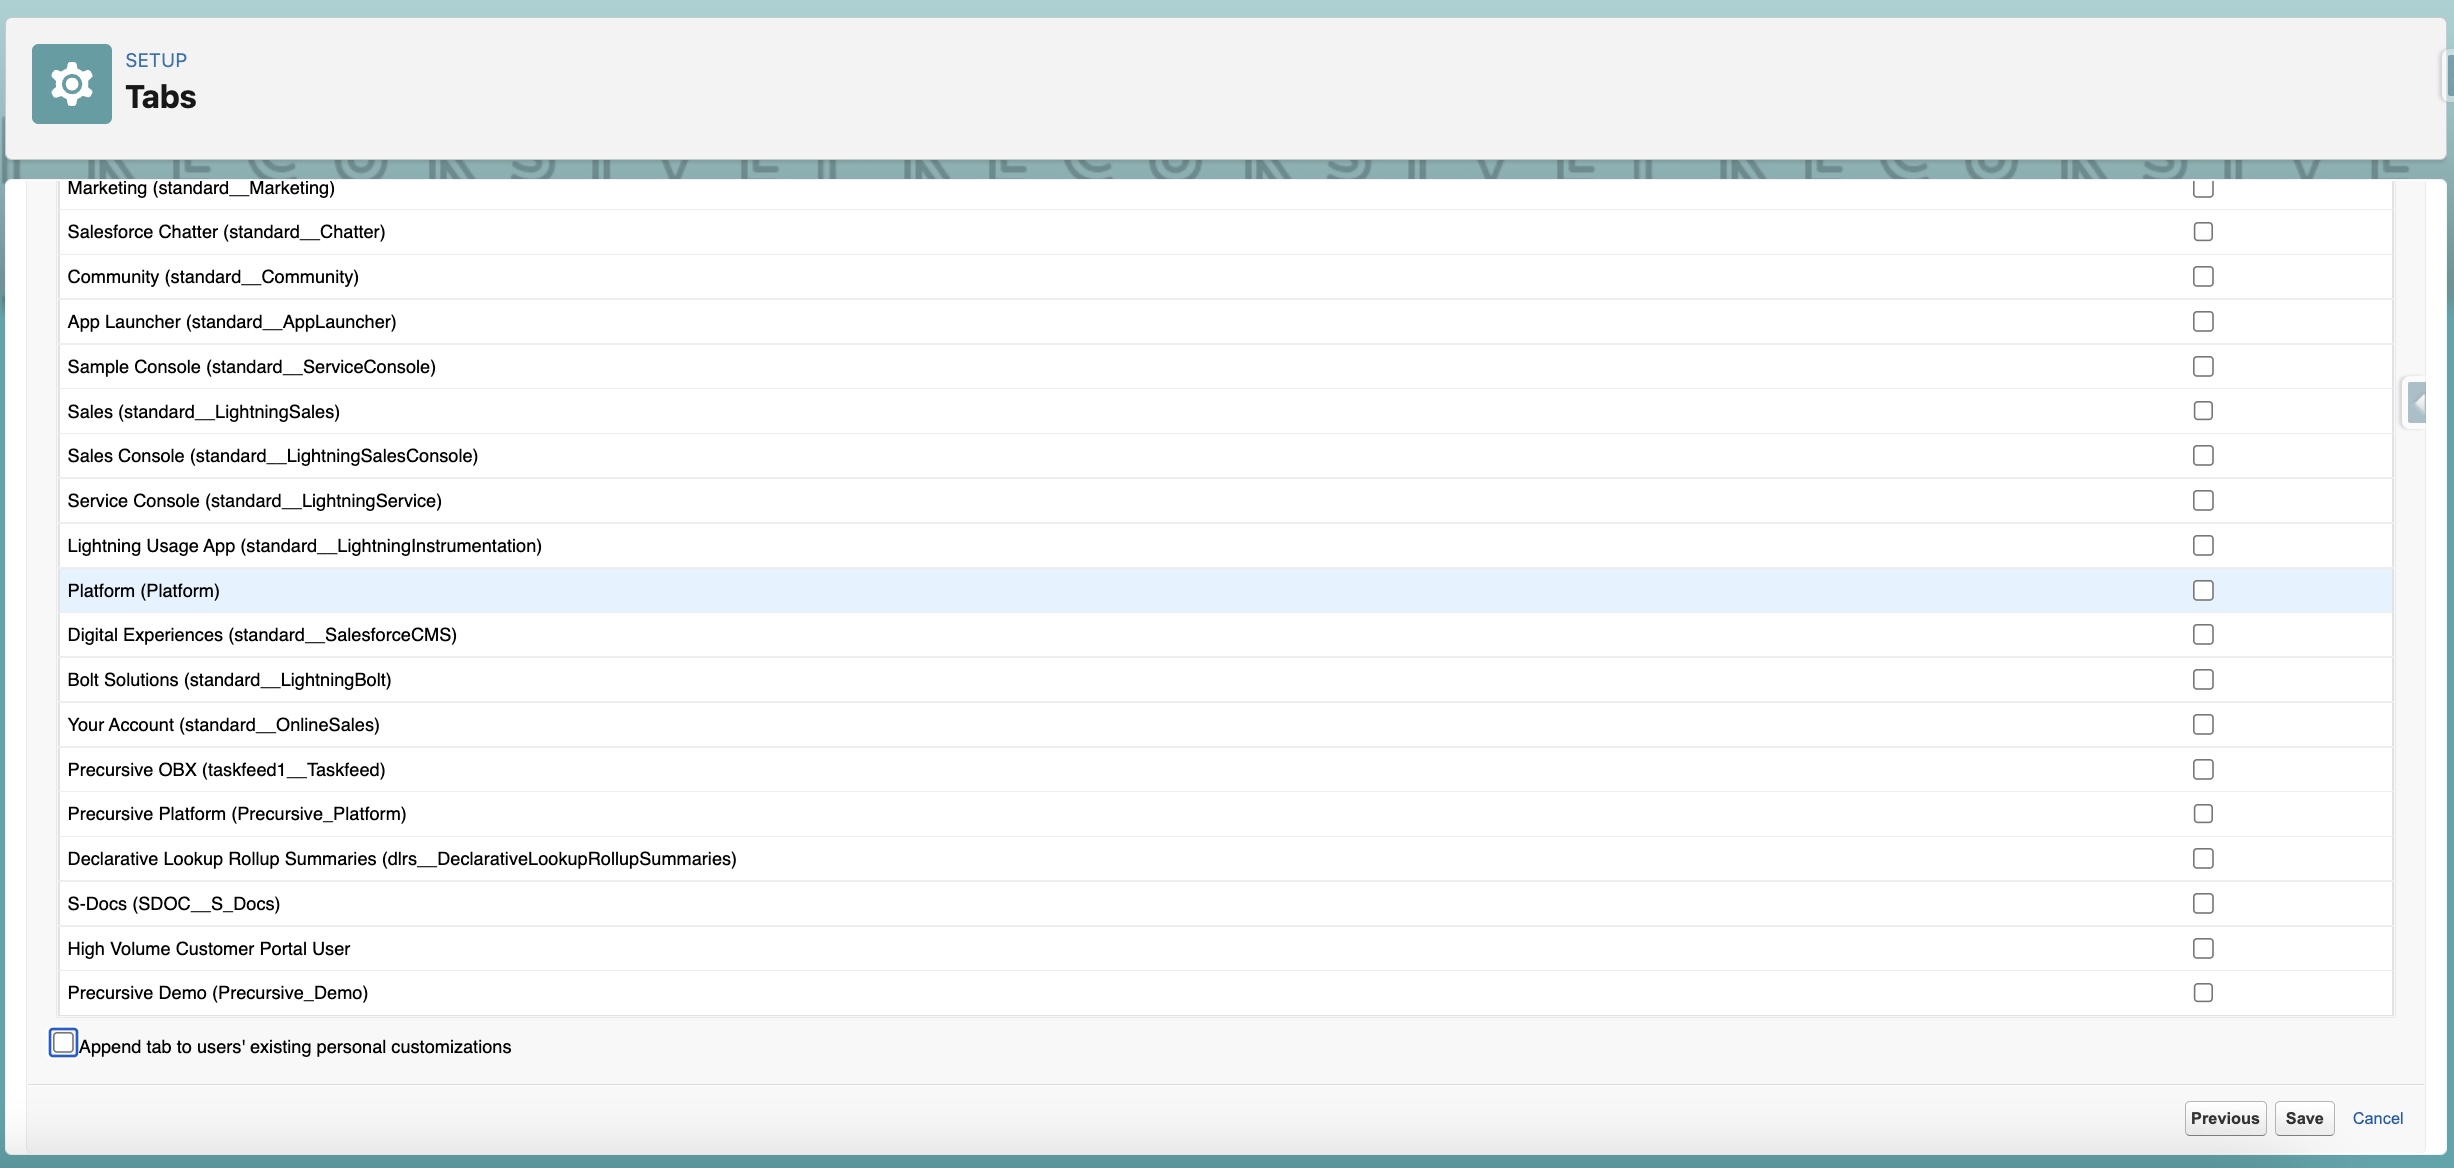Check the Precursive OBX Taskfeed checkbox
2454x1168 pixels.
pyautogui.click(x=2203, y=769)
